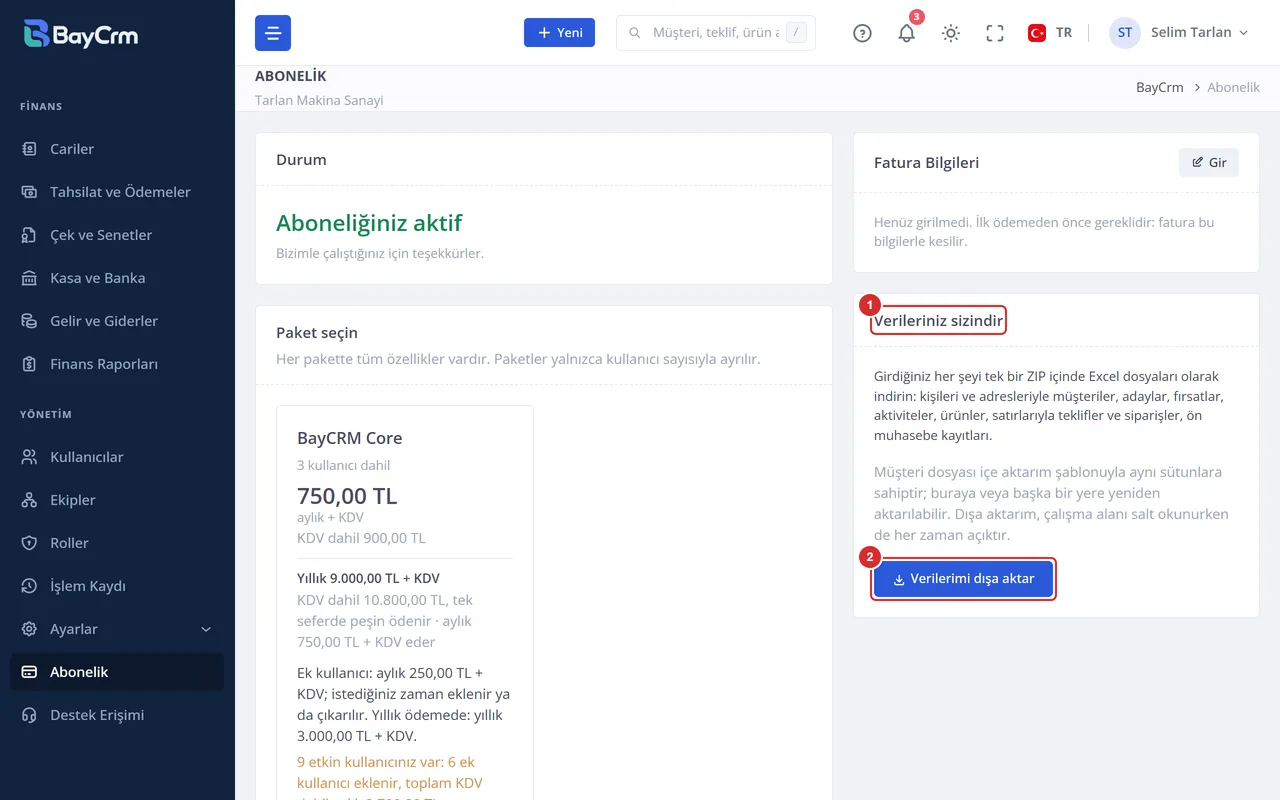Image resolution: width=1280 pixels, height=800 pixels.
Task: Follow the BayCrm breadcrumb link
Action: coord(1159,87)
